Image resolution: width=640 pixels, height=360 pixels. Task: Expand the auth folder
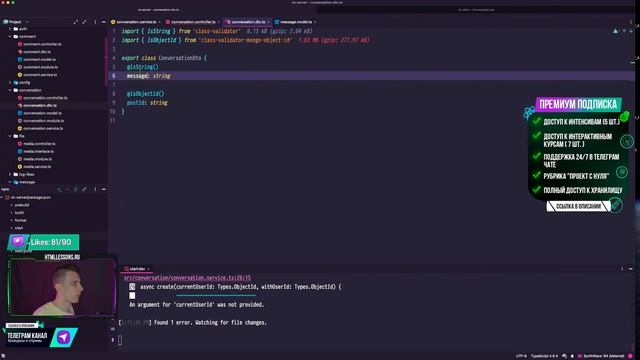click(10, 29)
